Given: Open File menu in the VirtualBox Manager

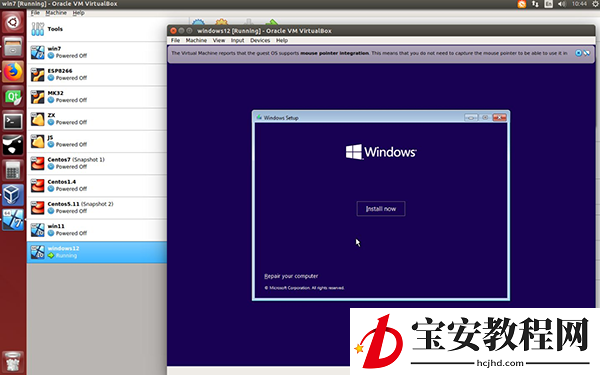Looking at the screenshot, I should pyautogui.click(x=35, y=13).
